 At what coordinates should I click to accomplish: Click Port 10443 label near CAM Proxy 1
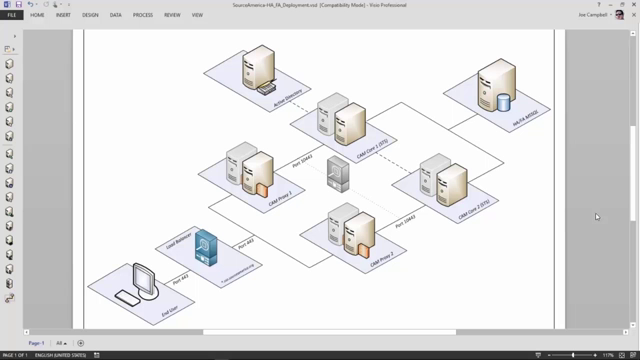coord(302,160)
